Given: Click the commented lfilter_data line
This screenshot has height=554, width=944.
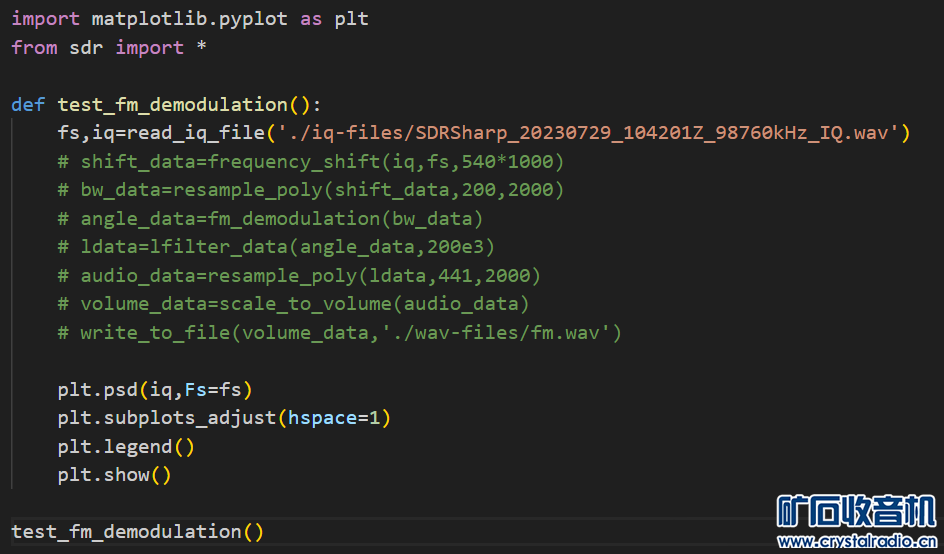Looking at the screenshot, I should 275,246.
